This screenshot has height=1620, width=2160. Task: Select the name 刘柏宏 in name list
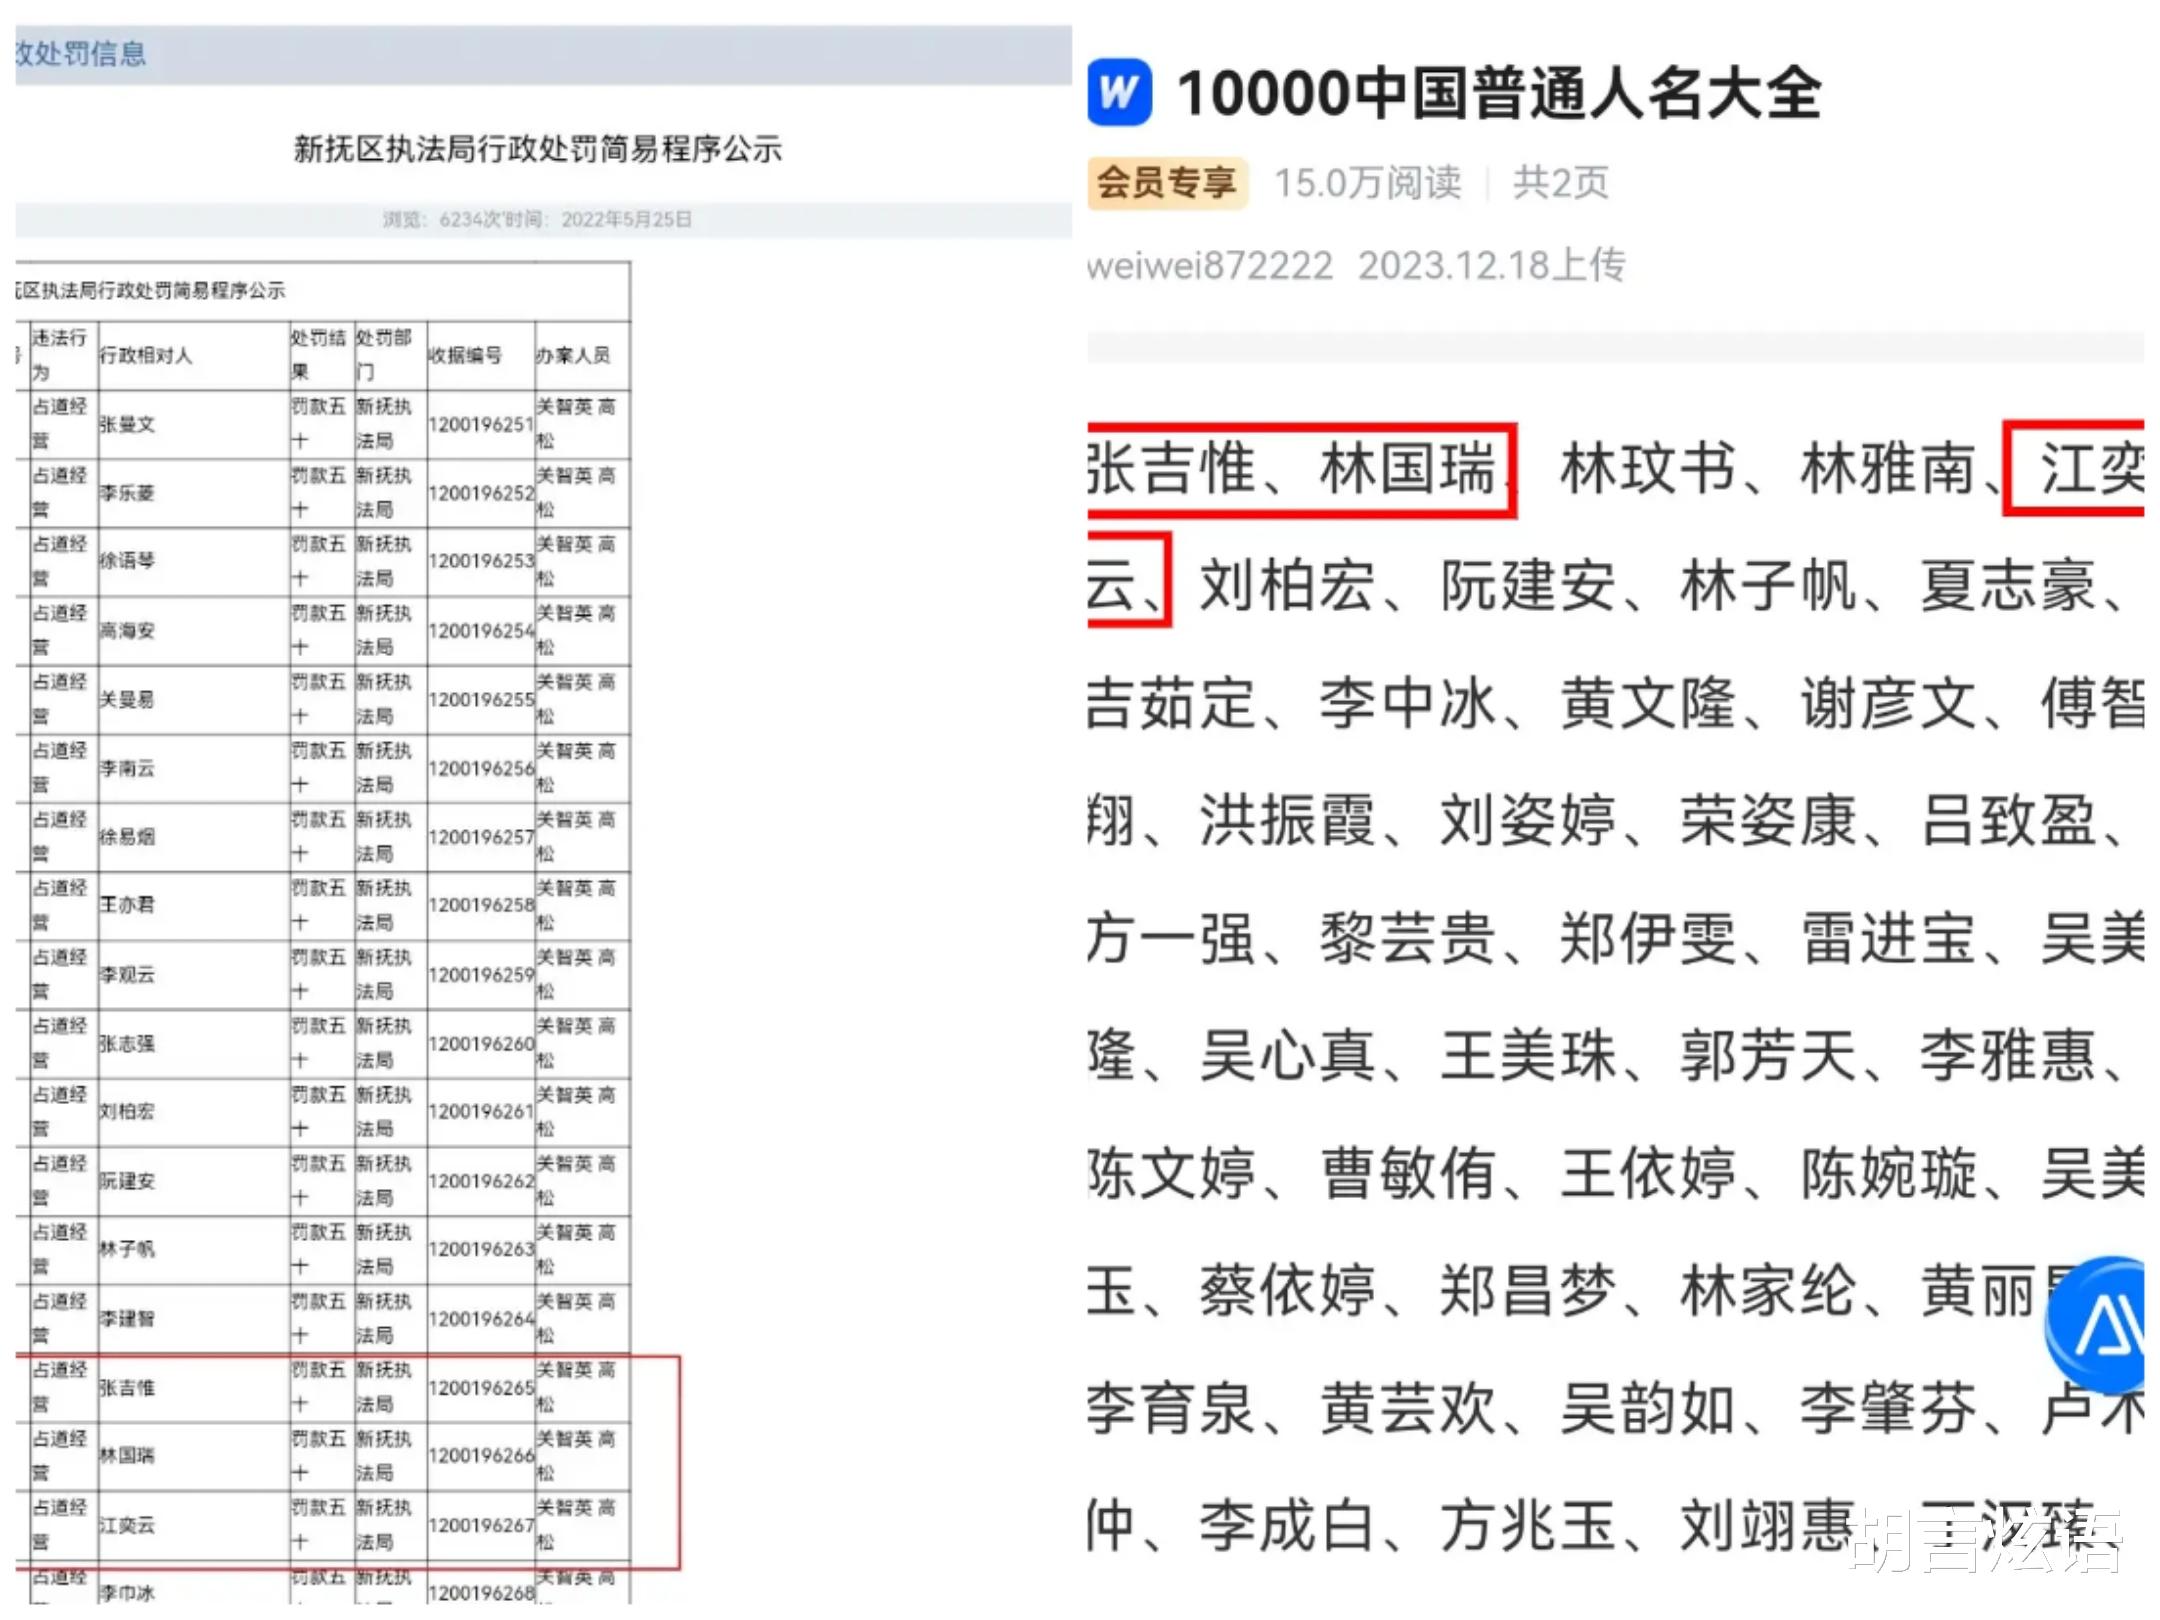(1287, 587)
